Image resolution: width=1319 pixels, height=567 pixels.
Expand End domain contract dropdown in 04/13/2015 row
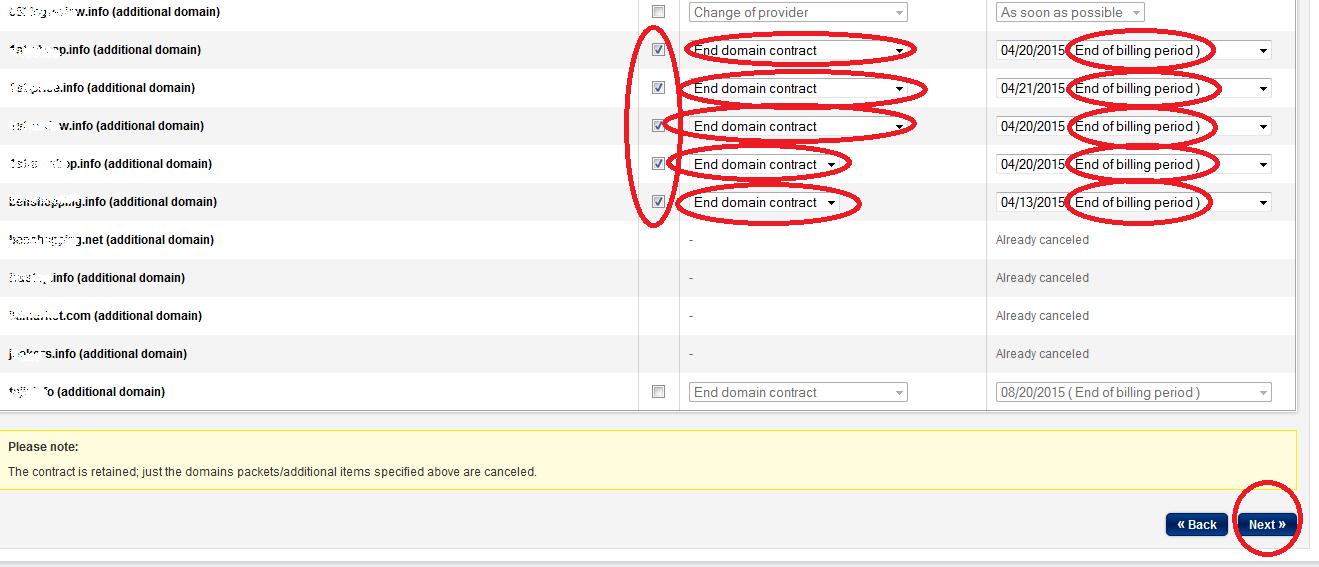(768, 203)
